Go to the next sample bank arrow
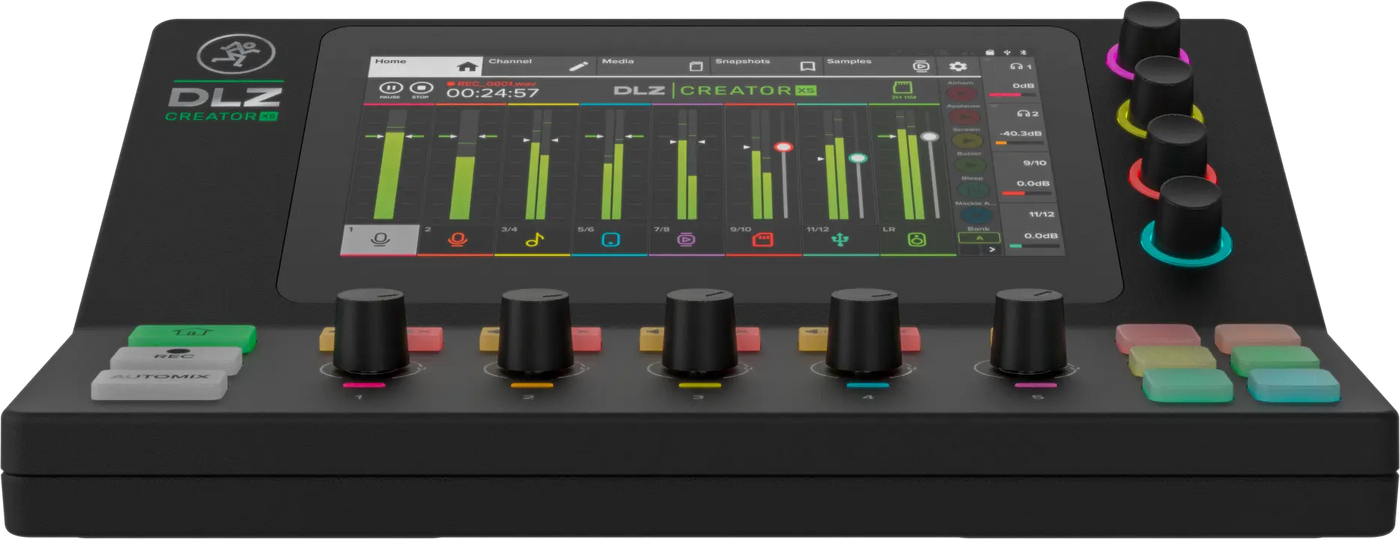 pos(991,249)
